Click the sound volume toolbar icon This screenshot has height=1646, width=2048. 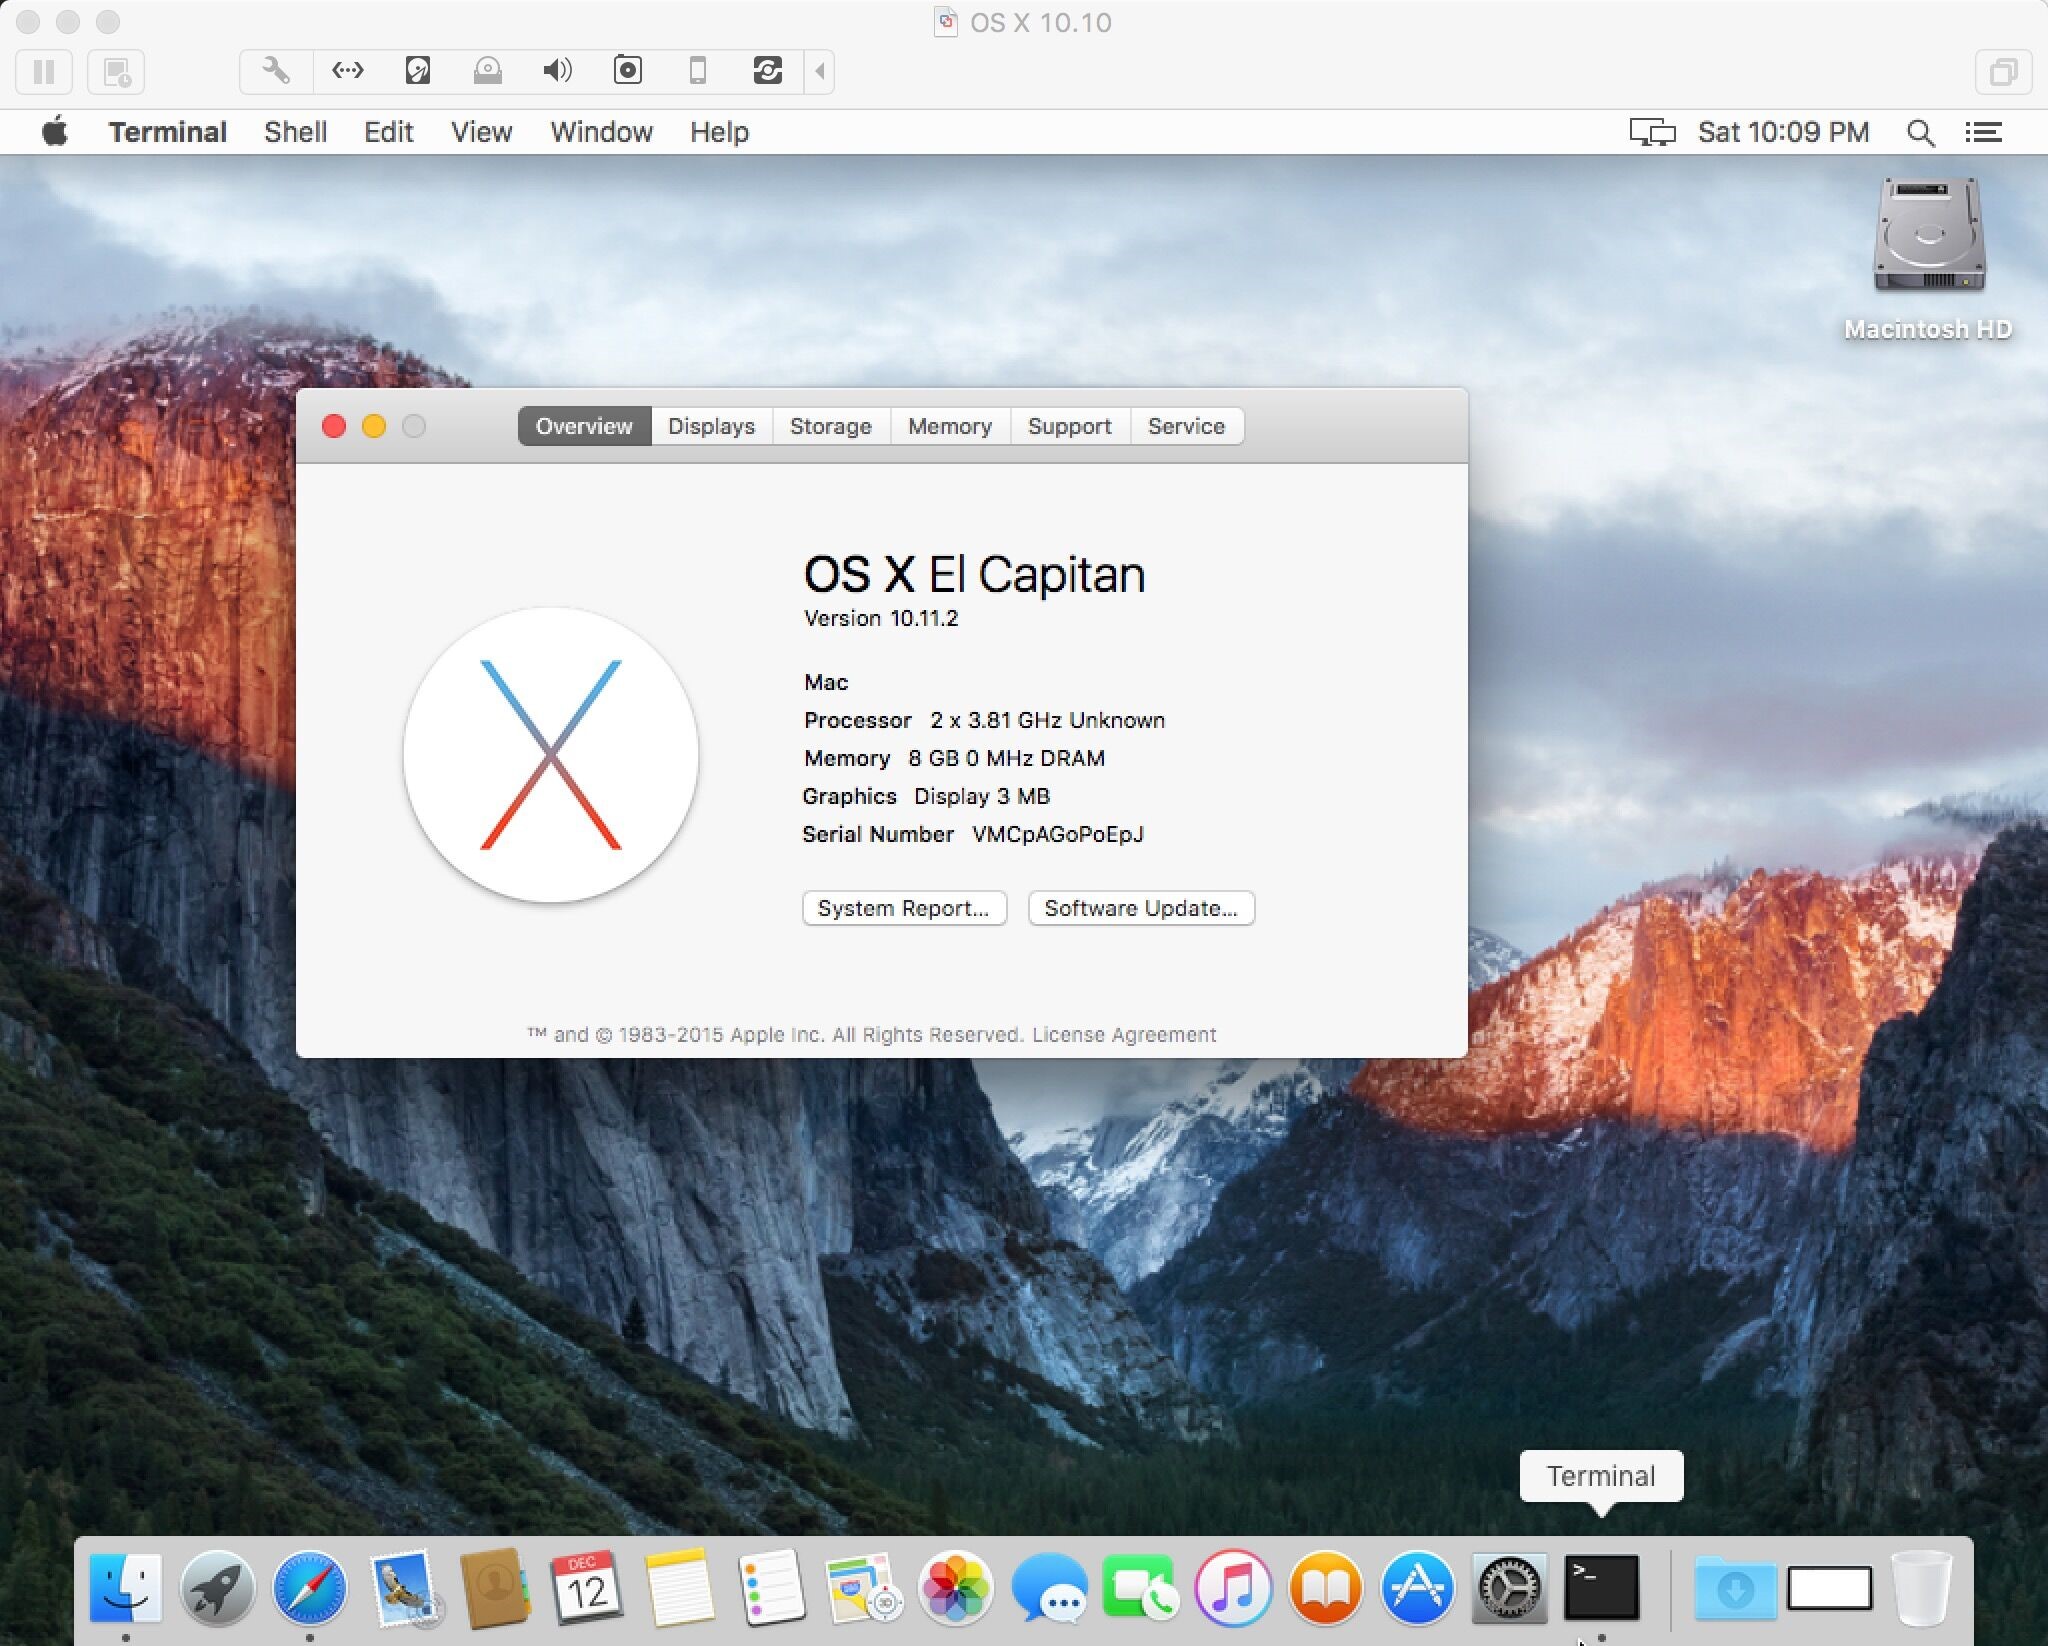click(557, 71)
